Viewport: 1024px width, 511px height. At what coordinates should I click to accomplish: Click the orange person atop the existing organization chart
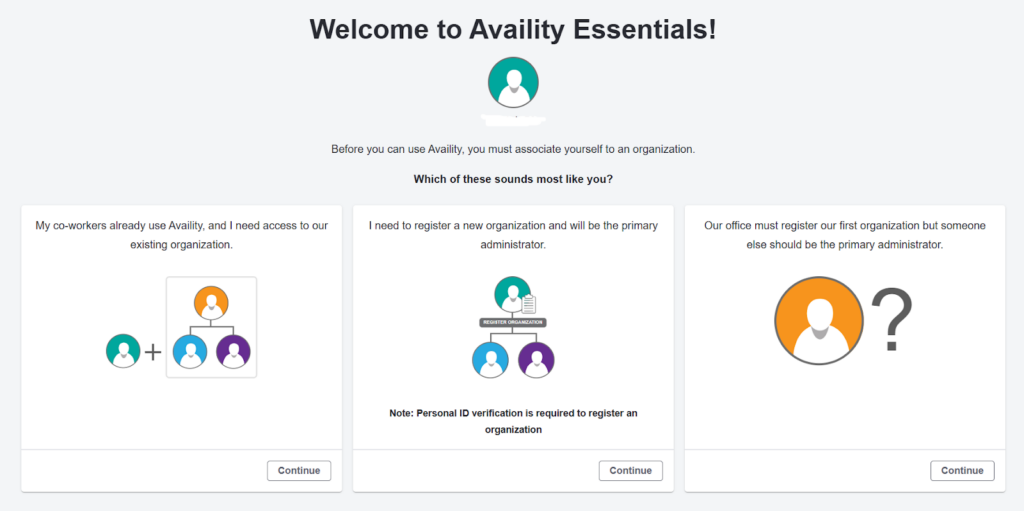point(211,302)
